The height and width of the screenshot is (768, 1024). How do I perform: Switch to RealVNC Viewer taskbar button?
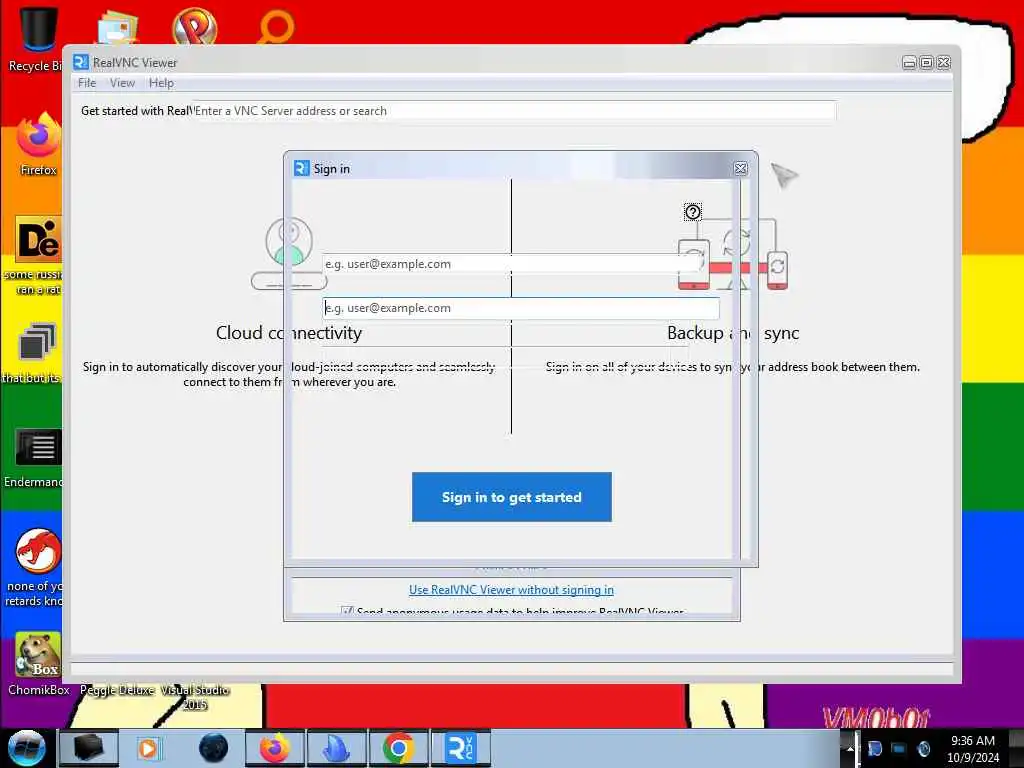click(x=460, y=748)
